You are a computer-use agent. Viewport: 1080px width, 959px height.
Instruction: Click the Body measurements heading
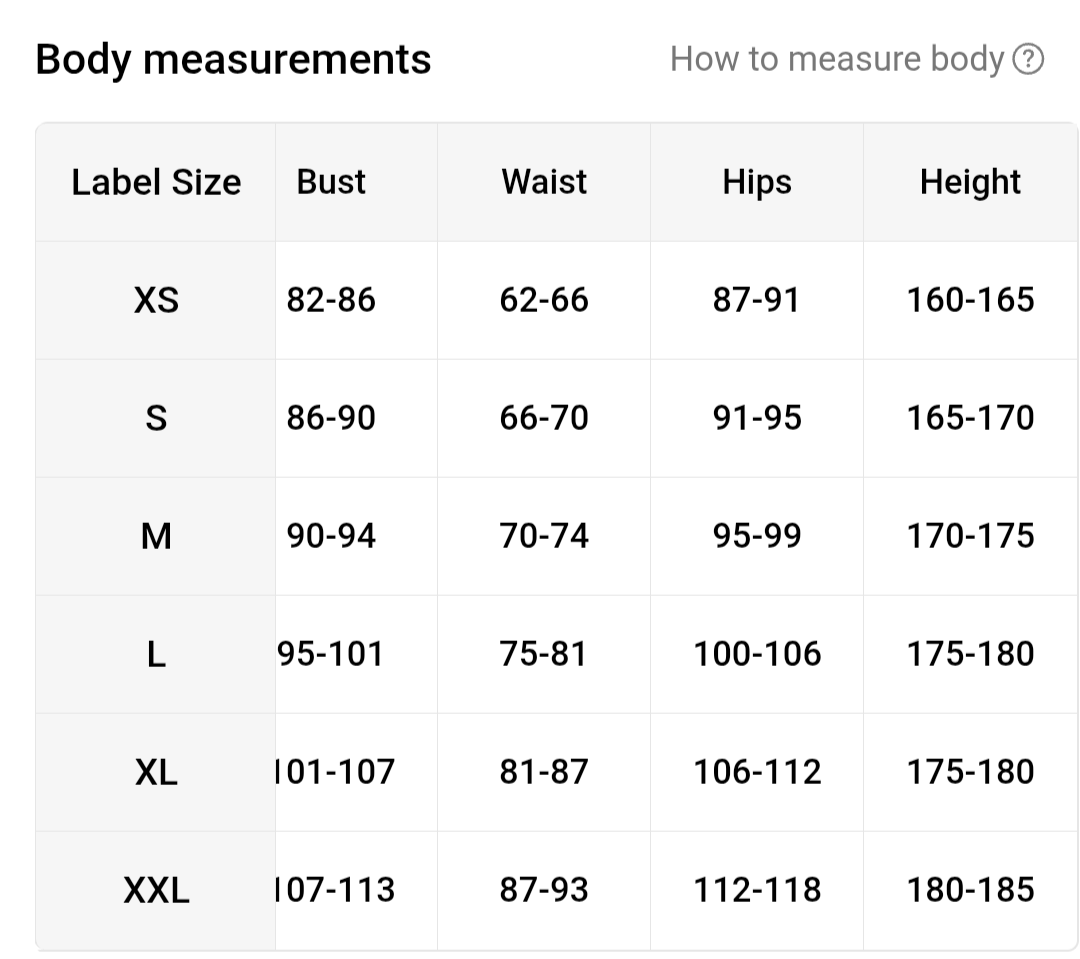[x=233, y=60]
